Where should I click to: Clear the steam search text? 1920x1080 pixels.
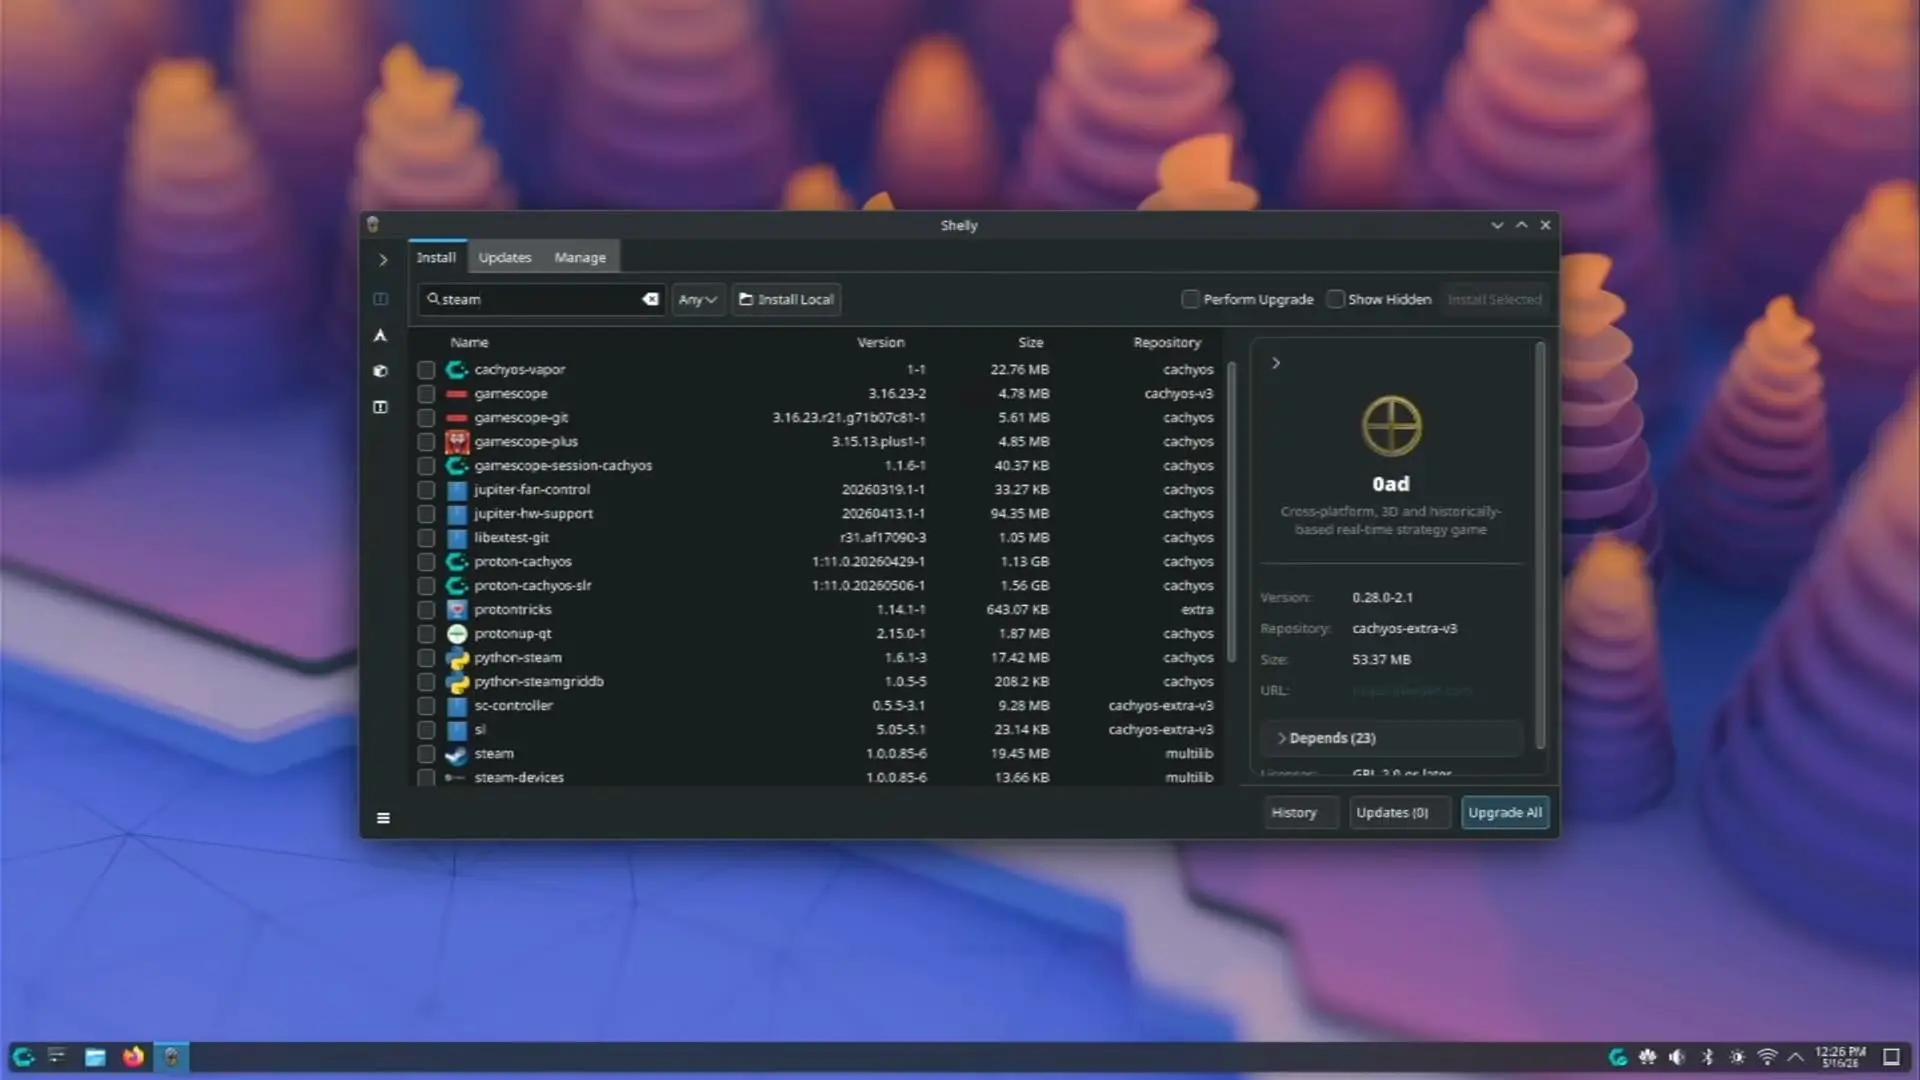tap(650, 299)
